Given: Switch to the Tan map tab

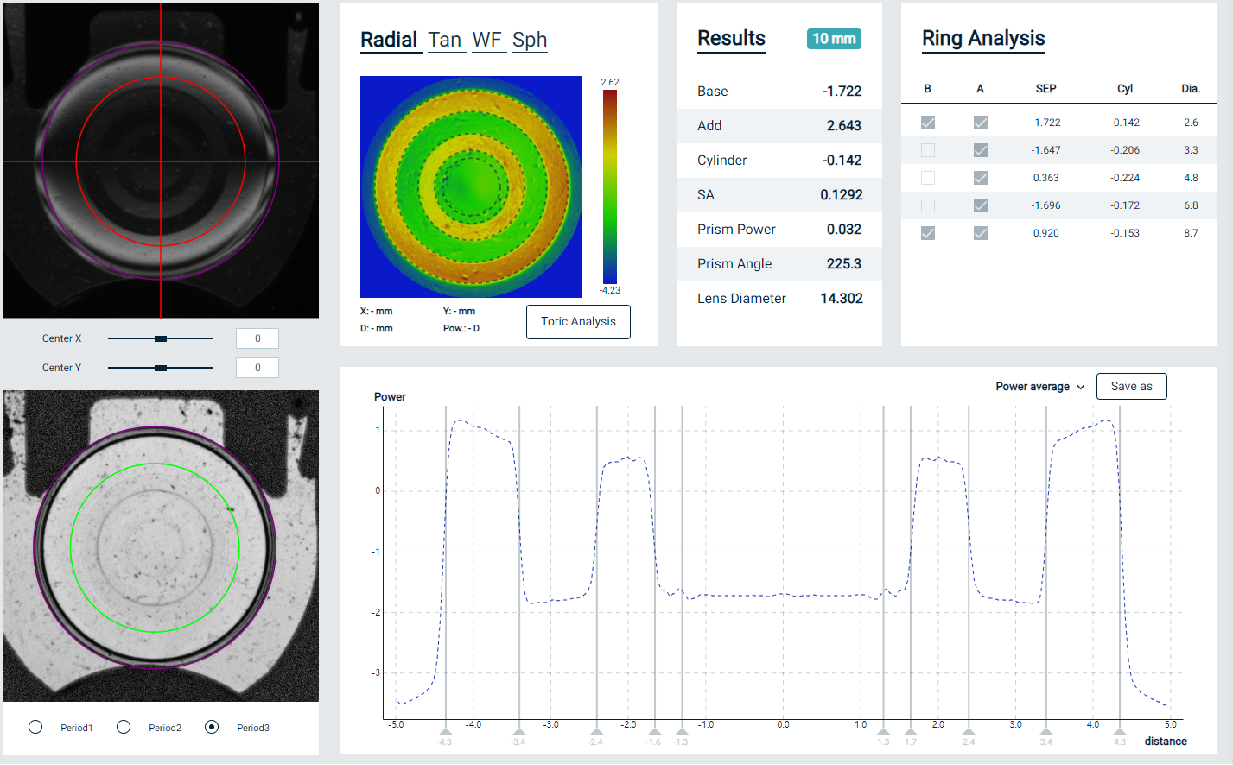Looking at the screenshot, I should (x=445, y=40).
